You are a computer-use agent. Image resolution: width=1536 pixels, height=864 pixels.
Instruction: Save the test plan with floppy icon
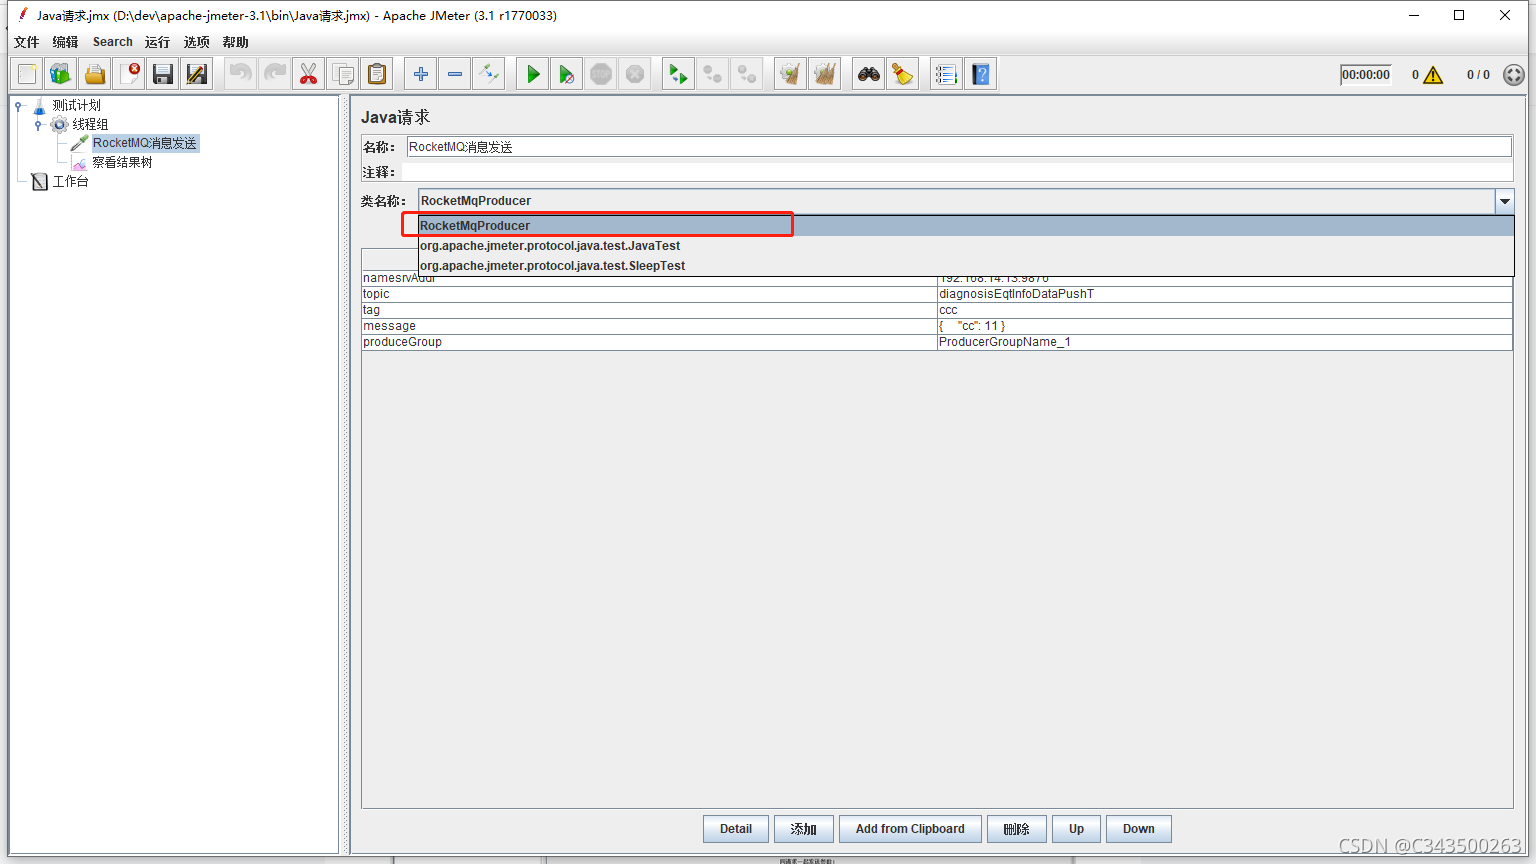[163, 74]
